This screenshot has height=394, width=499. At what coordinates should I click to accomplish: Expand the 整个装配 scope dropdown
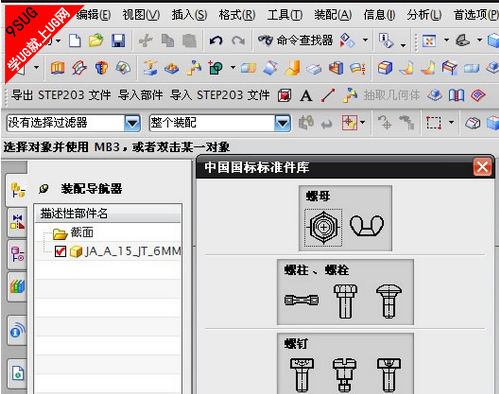tap(282, 123)
